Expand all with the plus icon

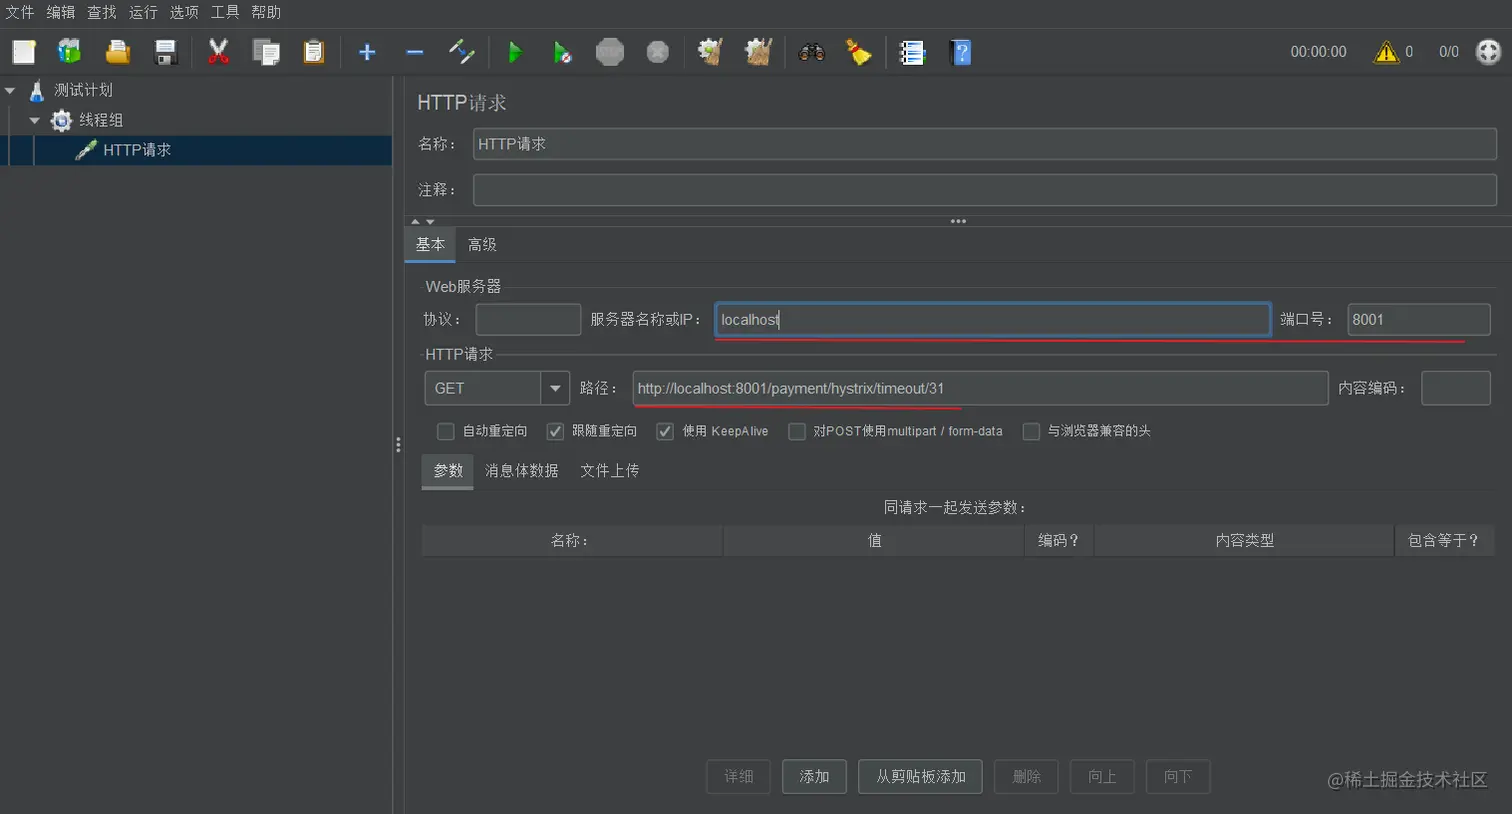pos(367,52)
